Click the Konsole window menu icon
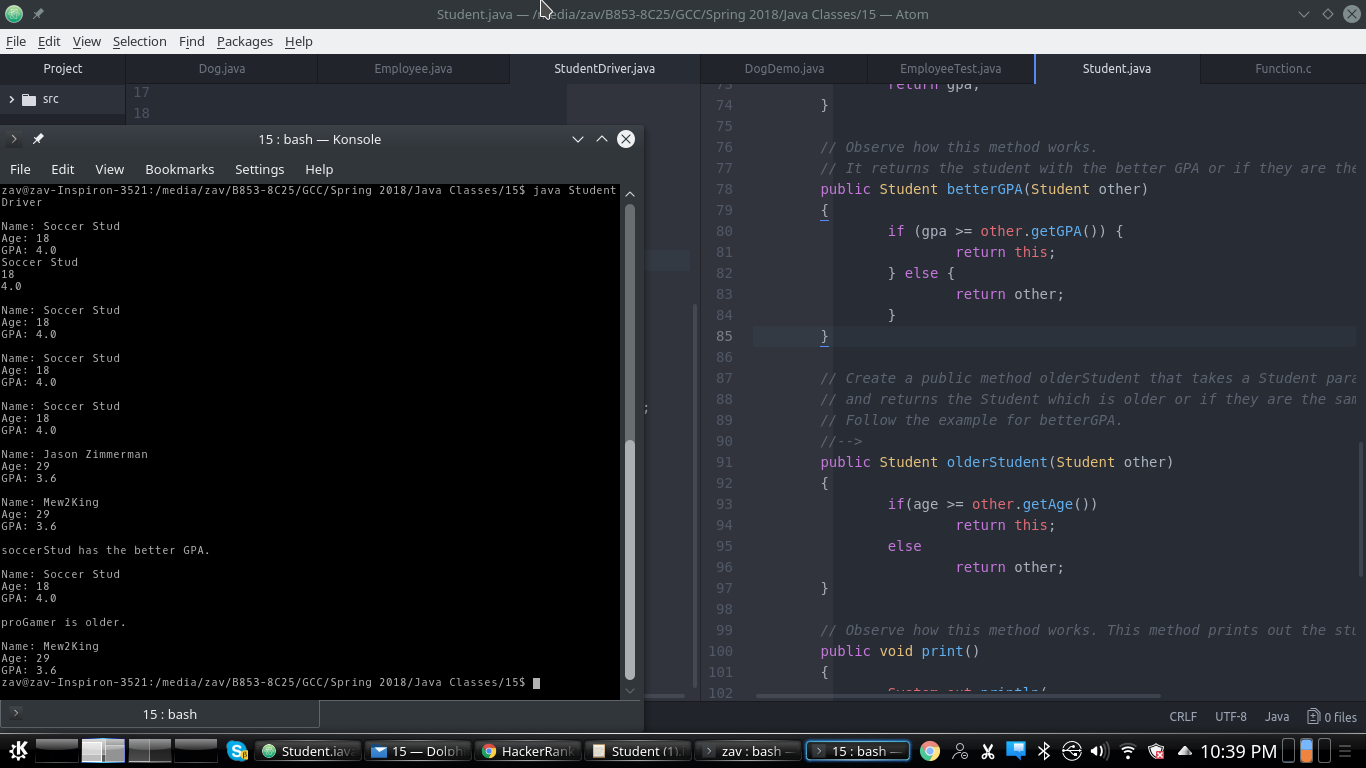 (14, 139)
